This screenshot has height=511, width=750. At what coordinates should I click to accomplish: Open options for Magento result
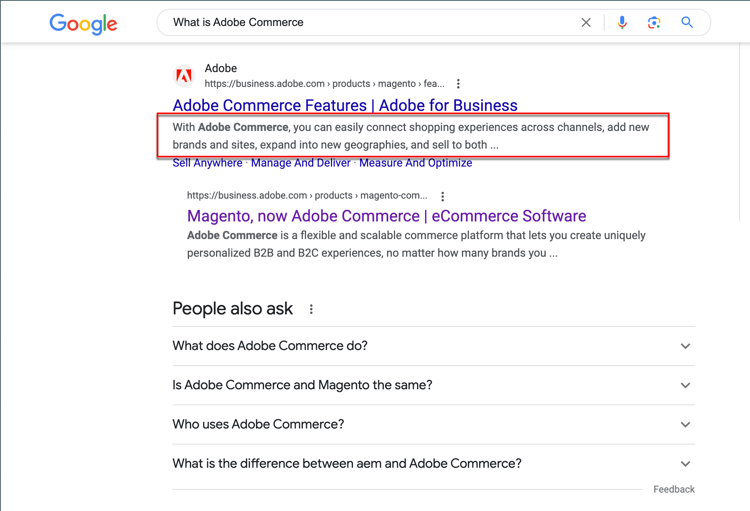(x=443, y=196)
